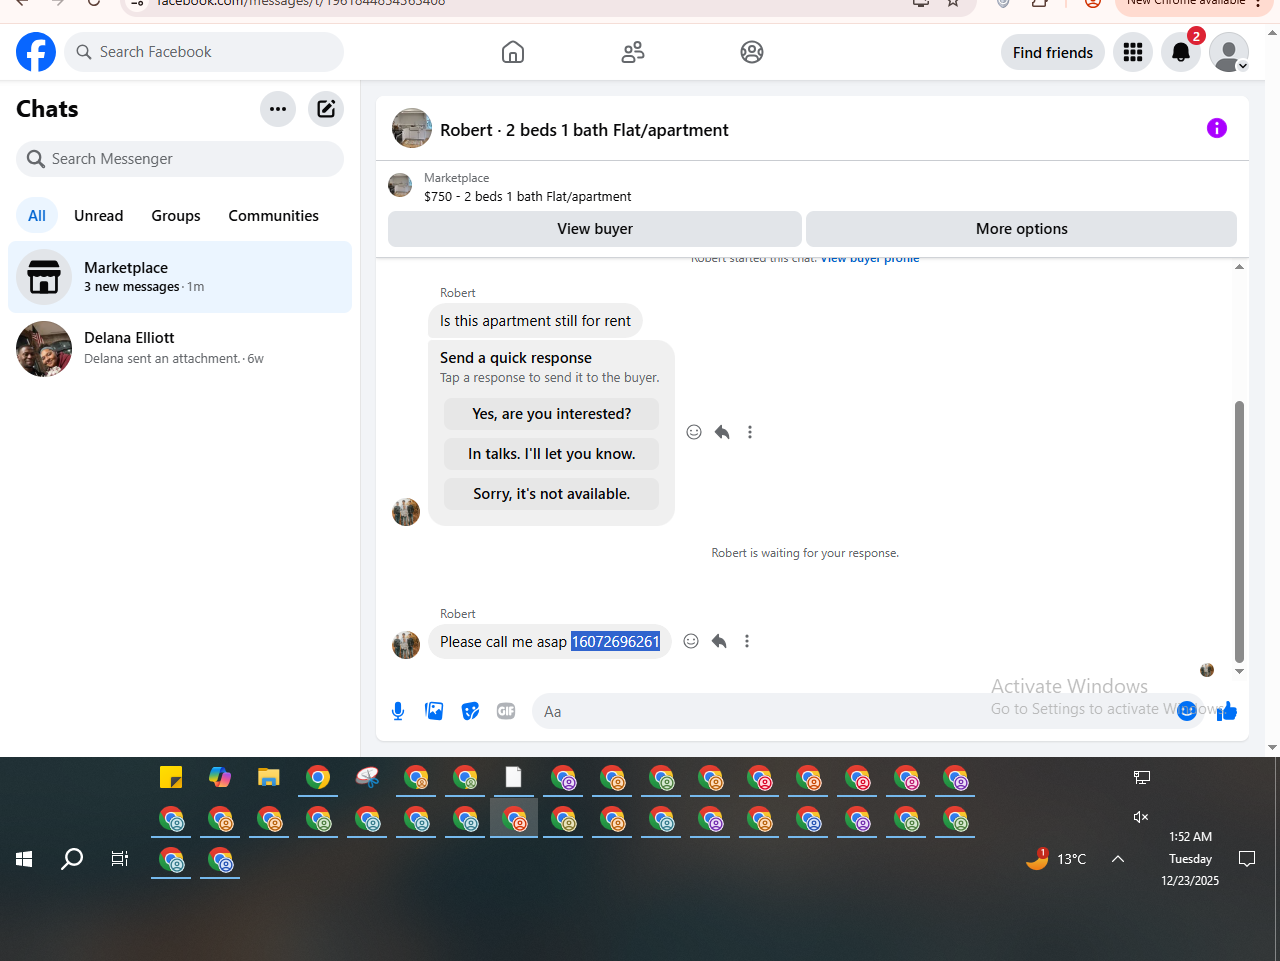Open the Friends icon in top navigation
The width and height of the screenshot is (1280, 961).
[x=633, y=52]
